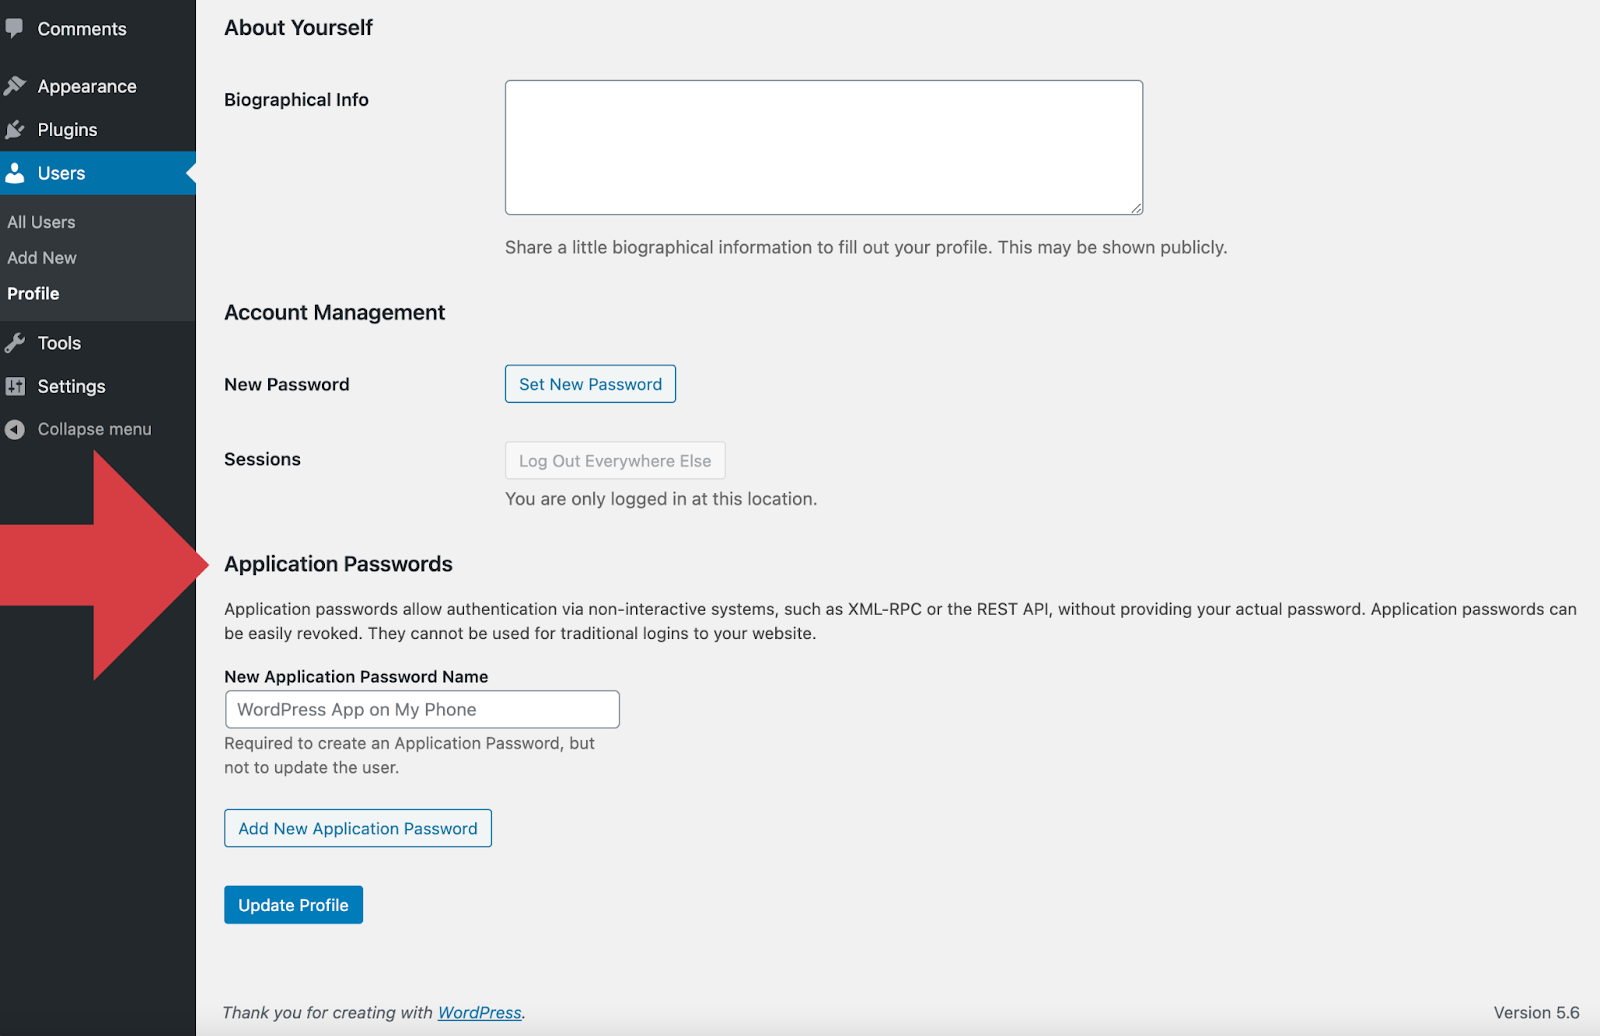Click the Update Profile button
Image resolution: width=1600 pixels, height=1036 pixels.
pyautogui.click(x=293, y=905)
